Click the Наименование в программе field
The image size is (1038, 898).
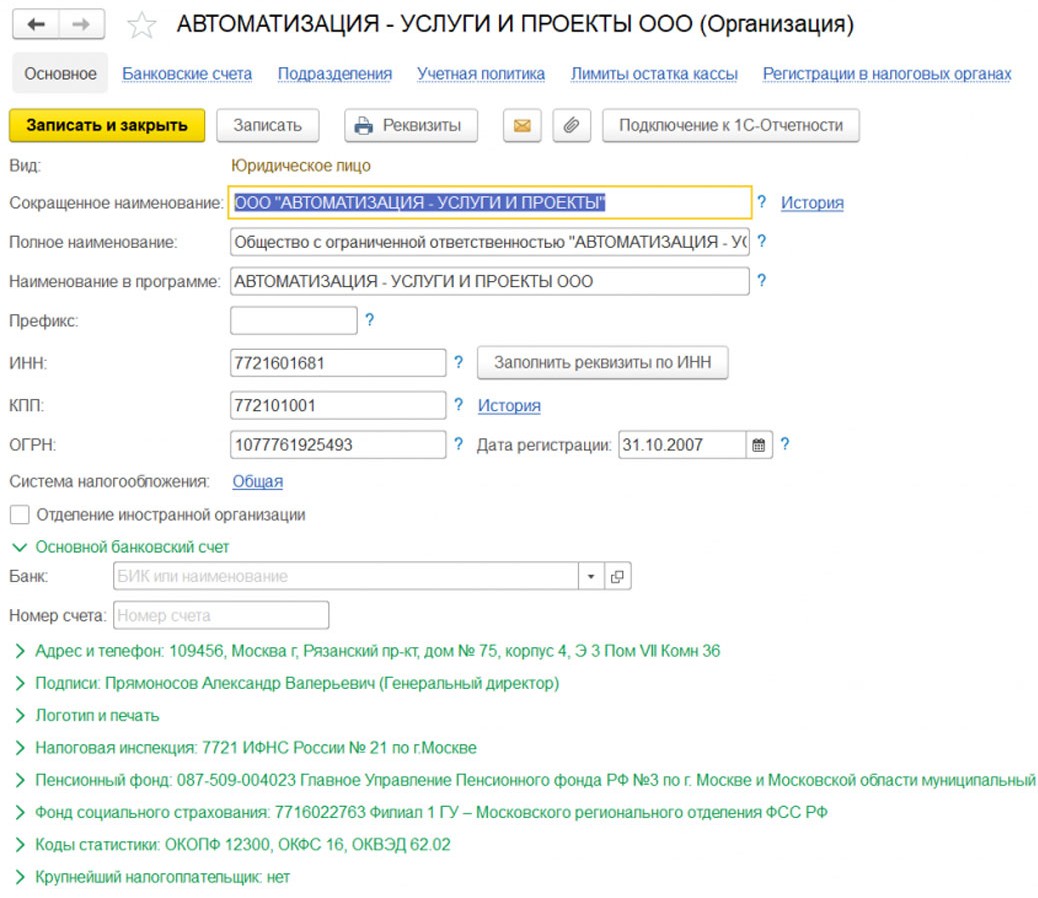point(490,281)
